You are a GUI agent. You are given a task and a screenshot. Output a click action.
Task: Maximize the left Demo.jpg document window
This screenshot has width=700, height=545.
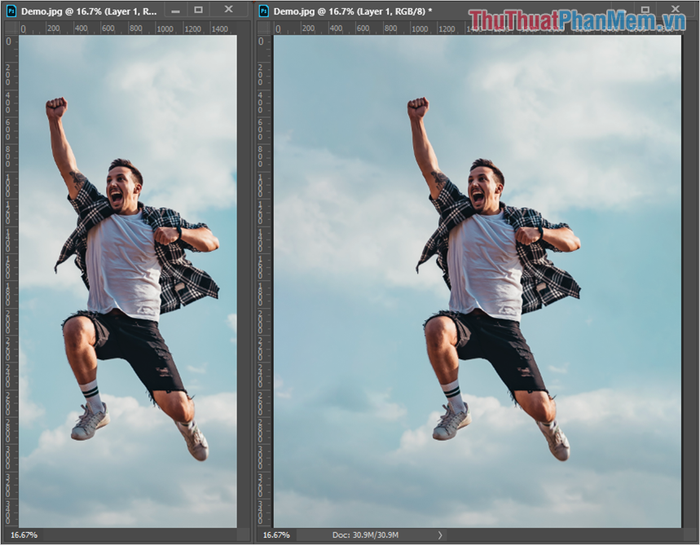point(199,10)
